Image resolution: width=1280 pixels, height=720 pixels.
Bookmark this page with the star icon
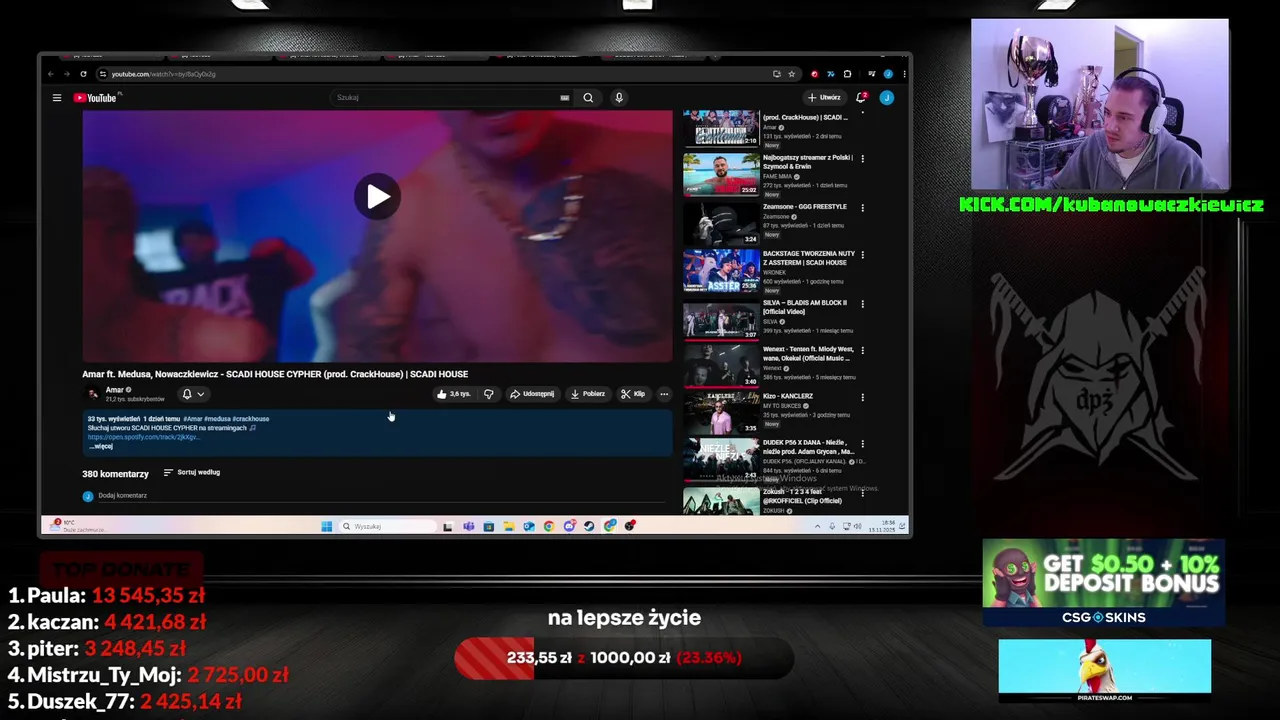(791, 74)
